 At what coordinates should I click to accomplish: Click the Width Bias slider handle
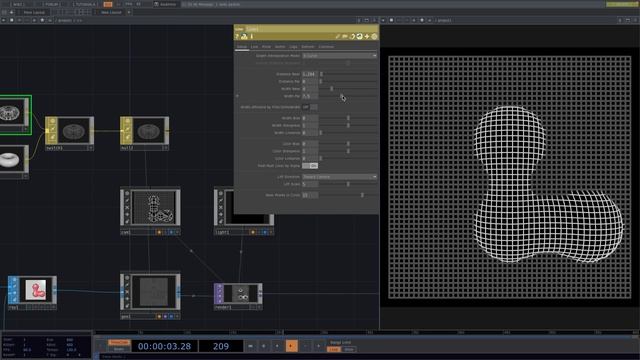click(x=348, y=118)
